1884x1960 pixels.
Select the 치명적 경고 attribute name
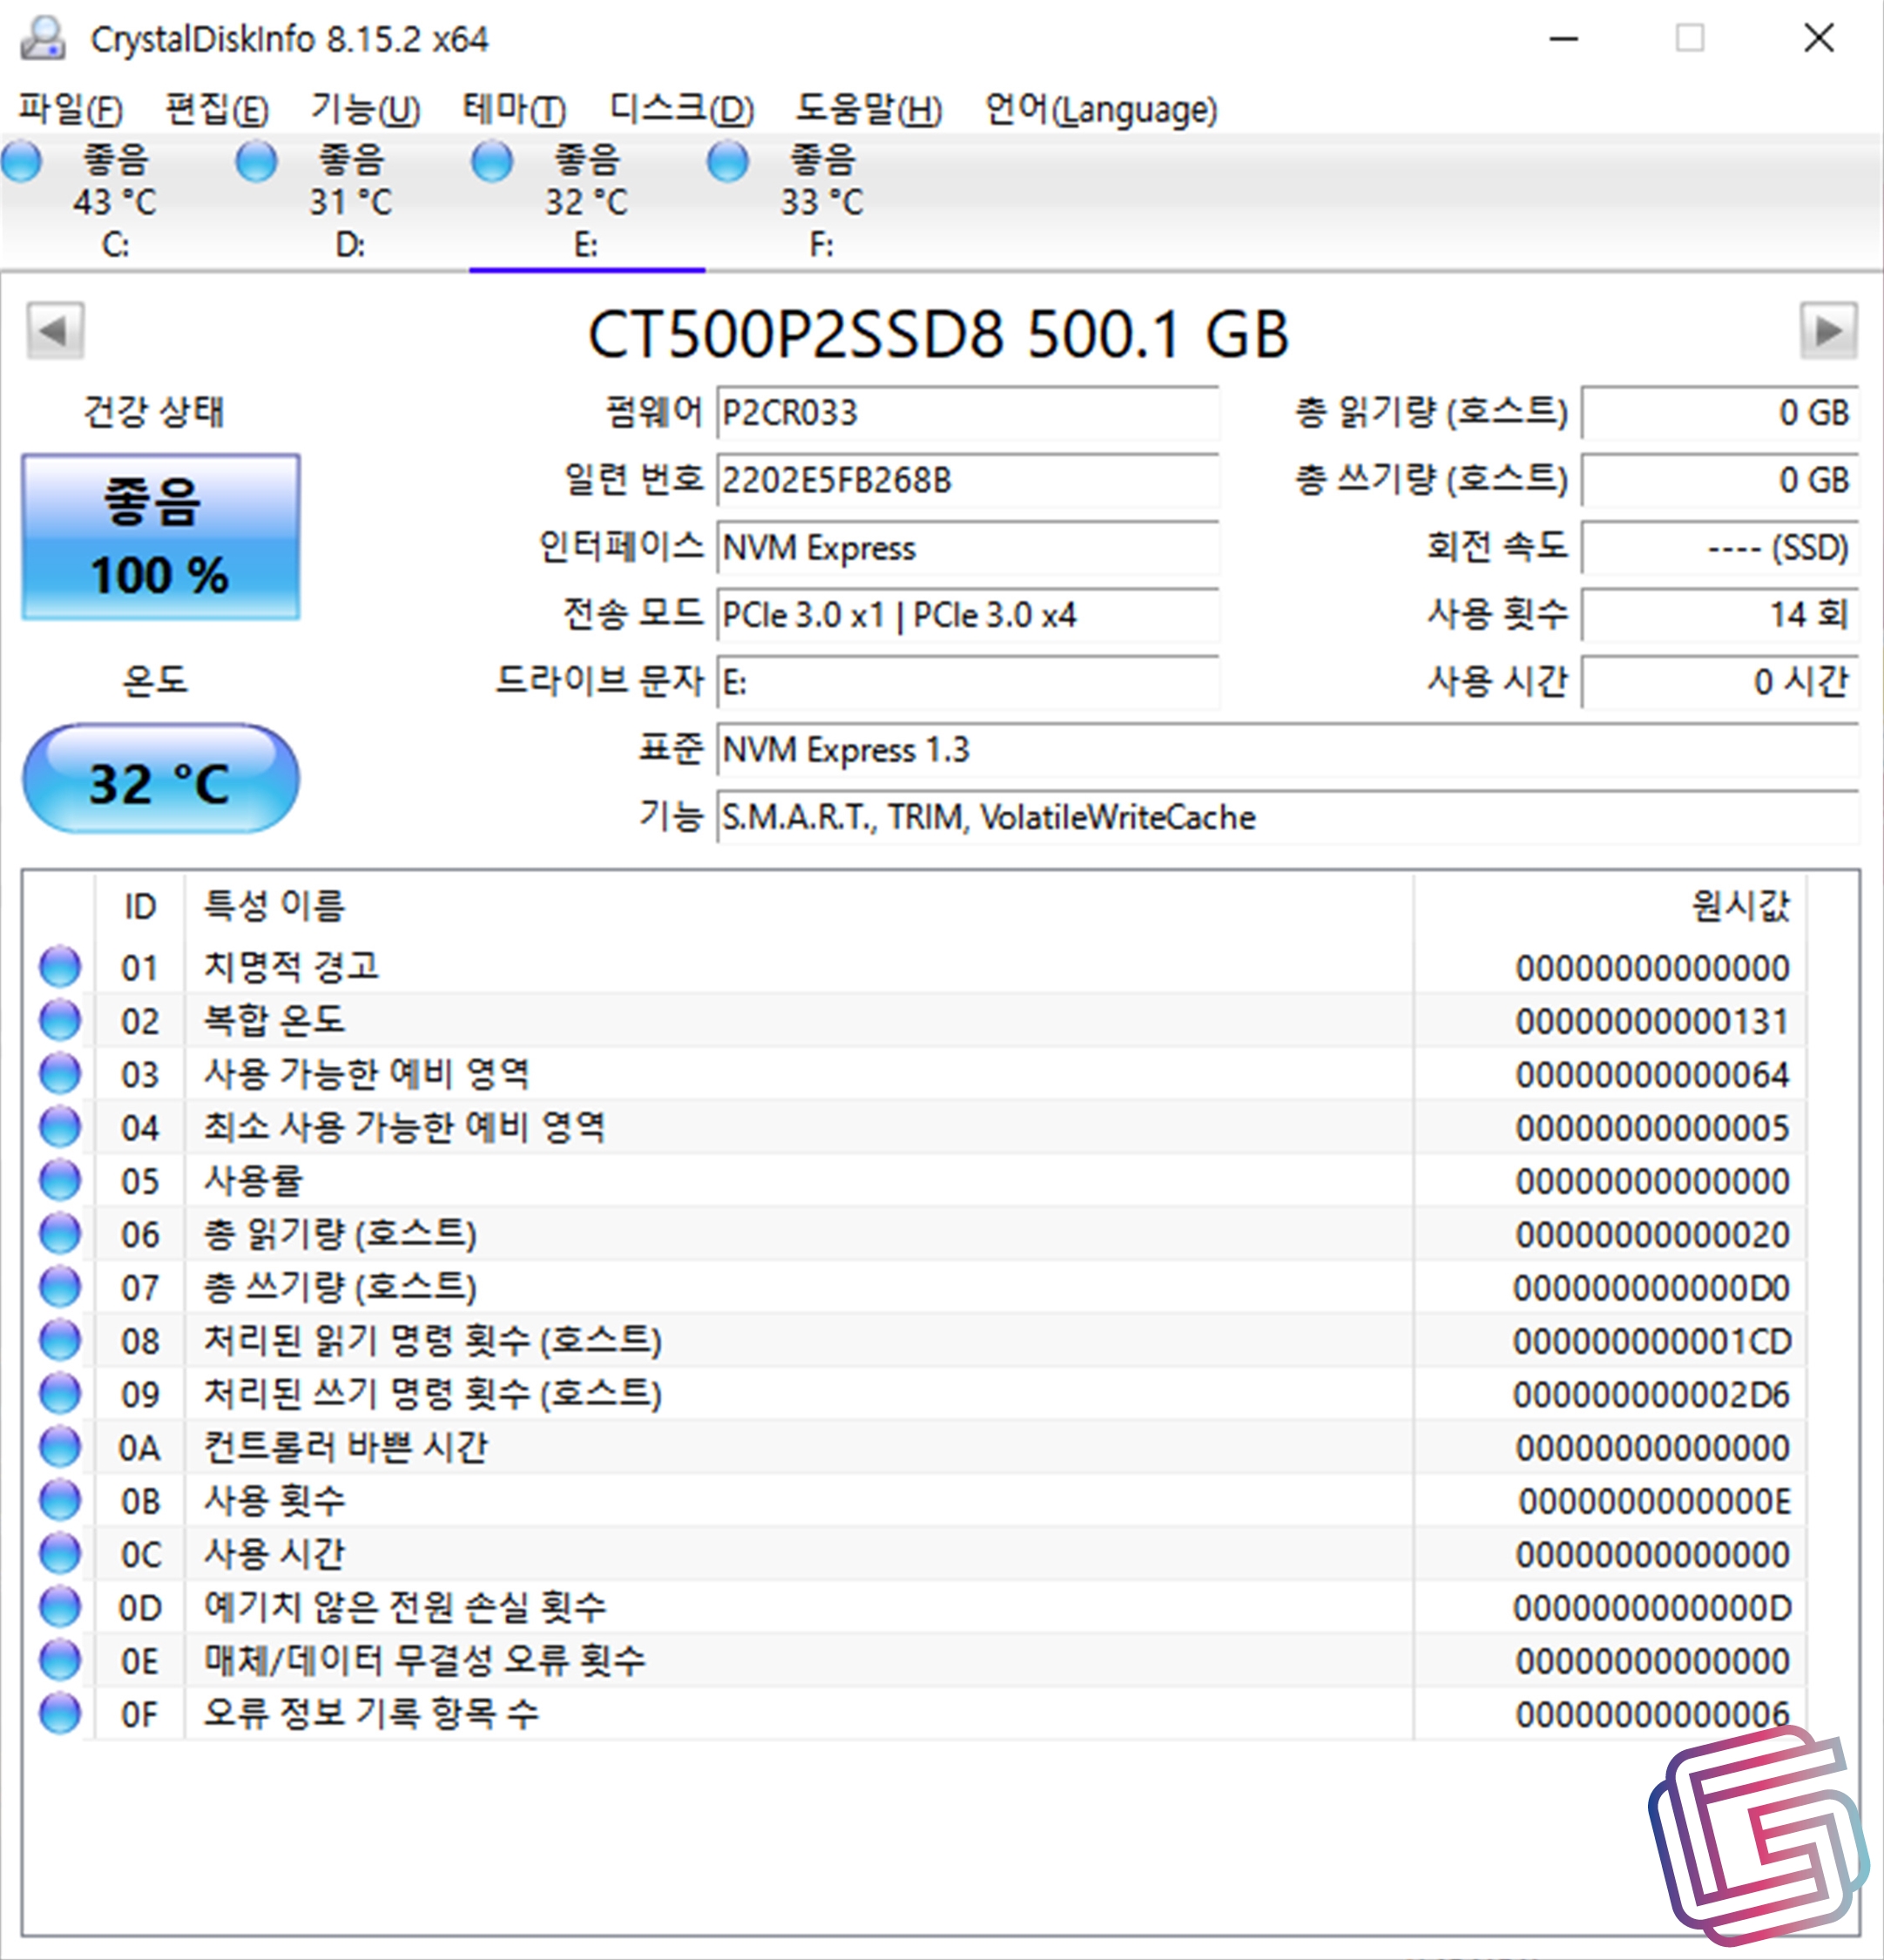(292, 966)
